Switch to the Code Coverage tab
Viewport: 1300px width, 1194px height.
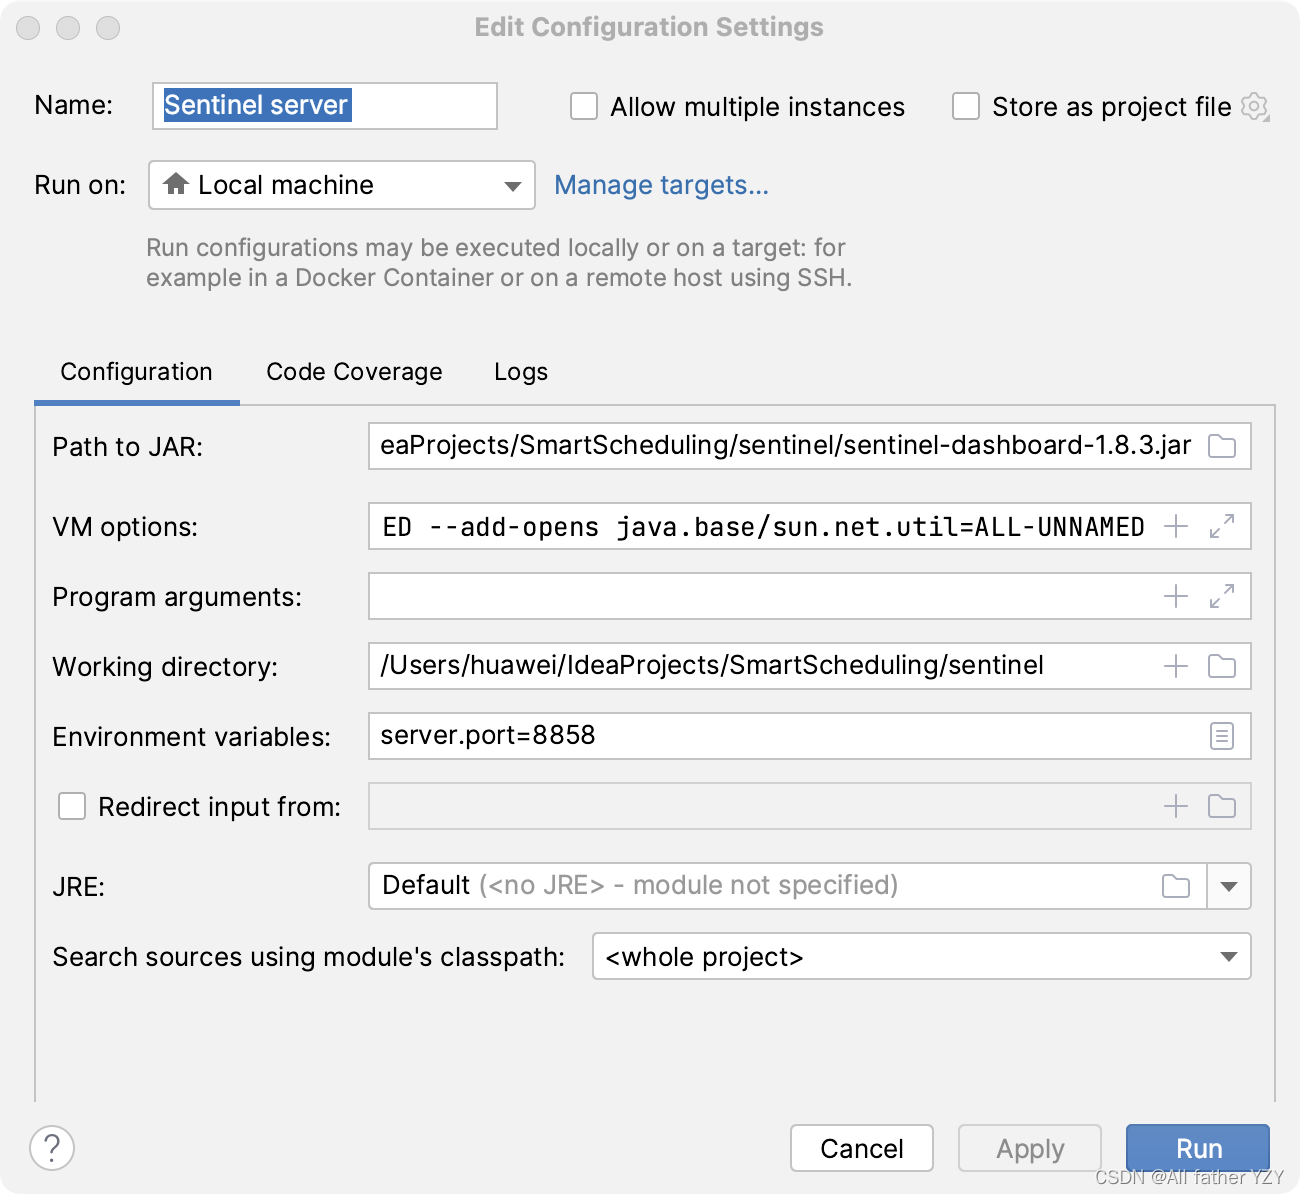pos(354,372)
